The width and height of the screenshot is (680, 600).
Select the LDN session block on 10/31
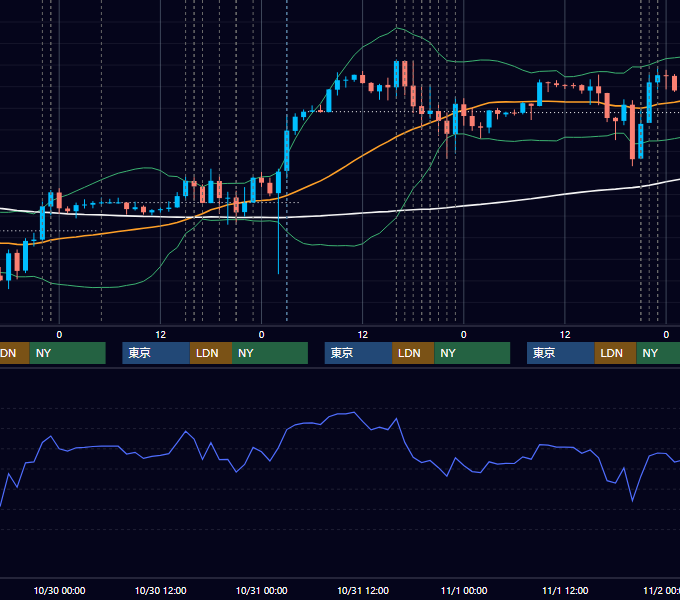[413, 353]
